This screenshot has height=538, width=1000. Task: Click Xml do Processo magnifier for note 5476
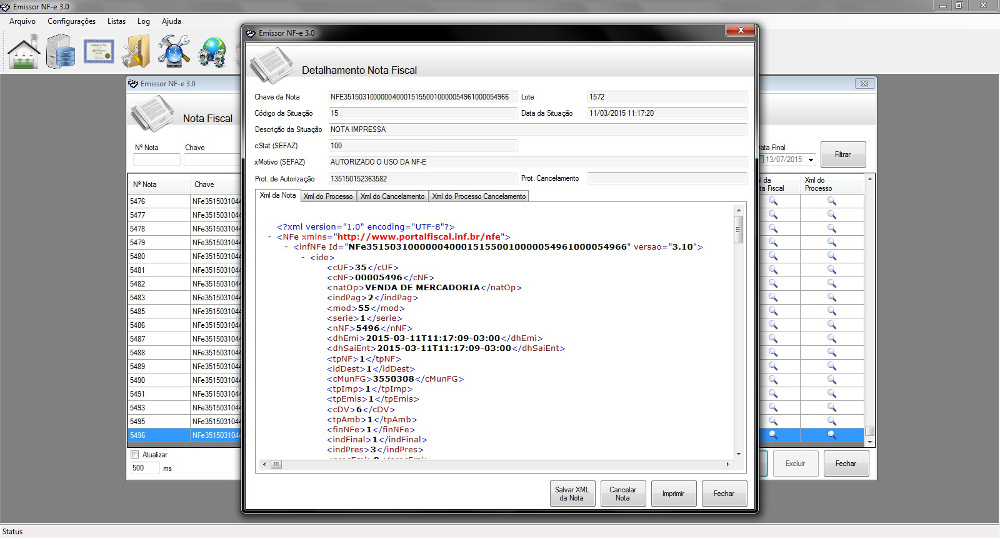[x=831, y=201]
